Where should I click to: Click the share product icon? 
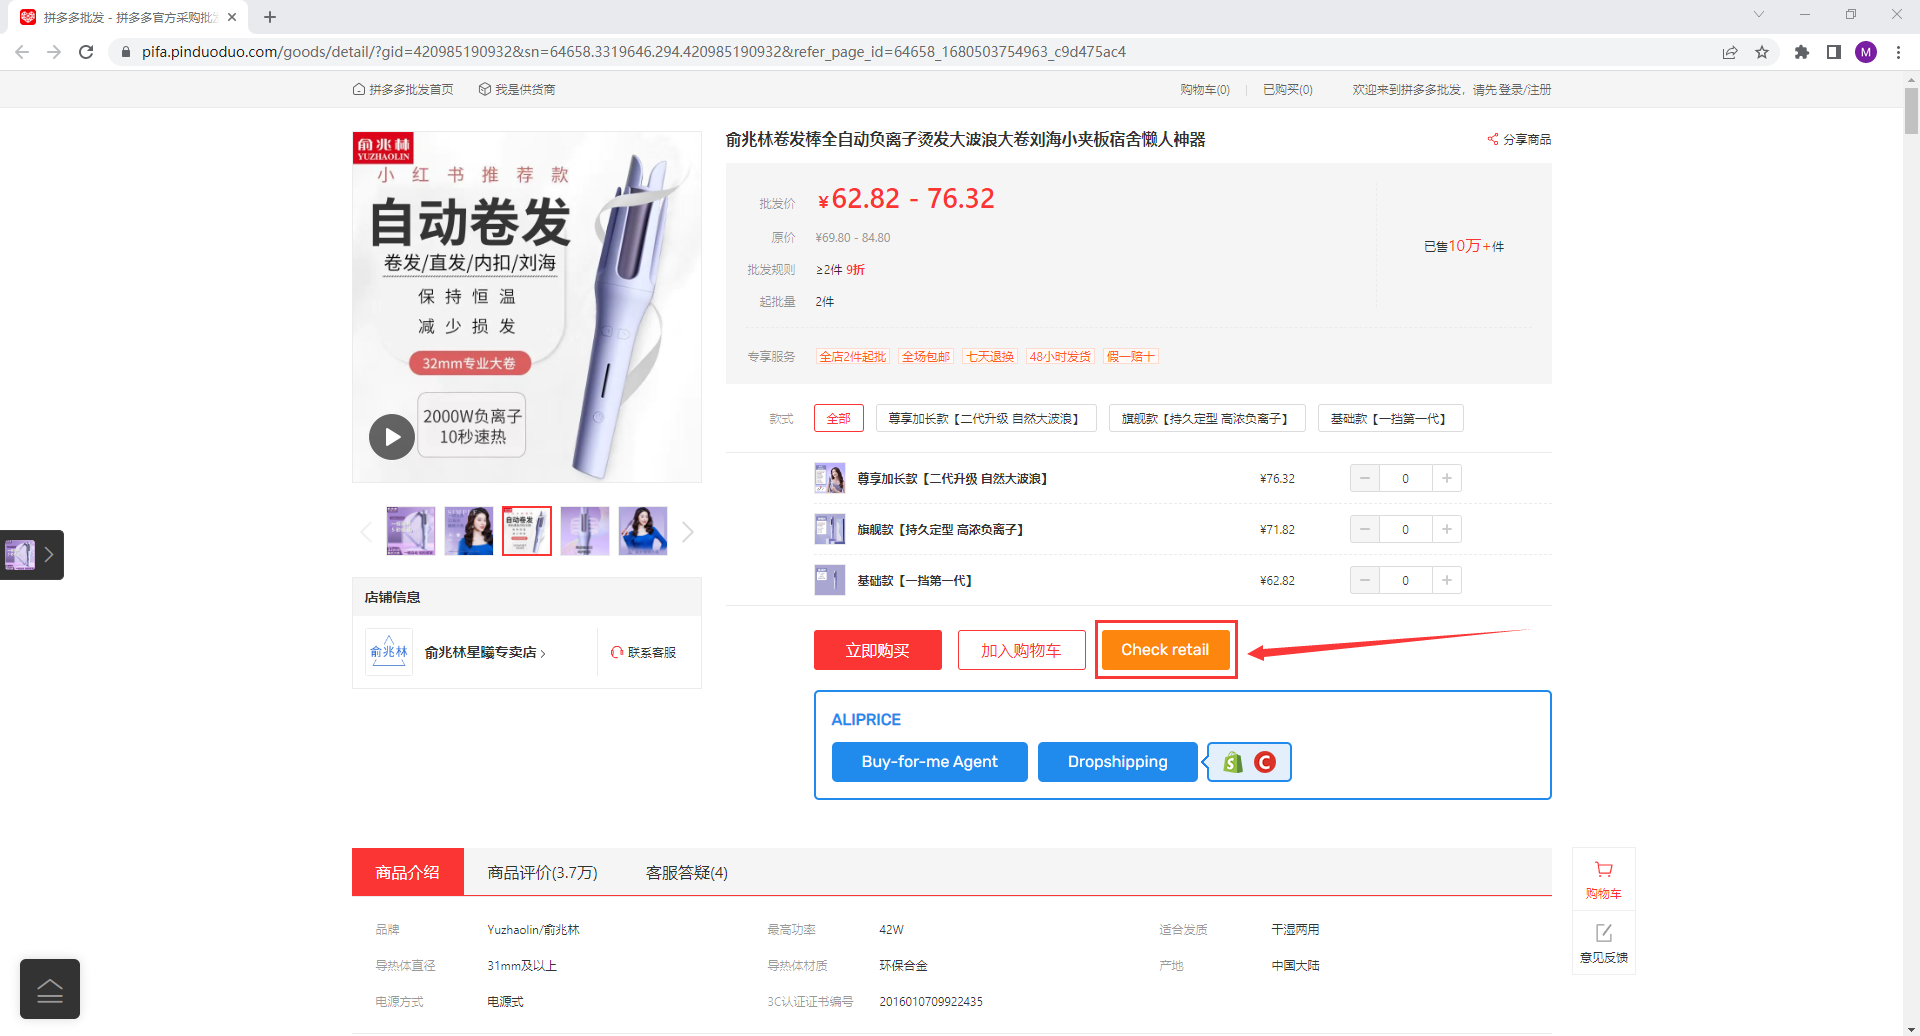click(1493, 139)
